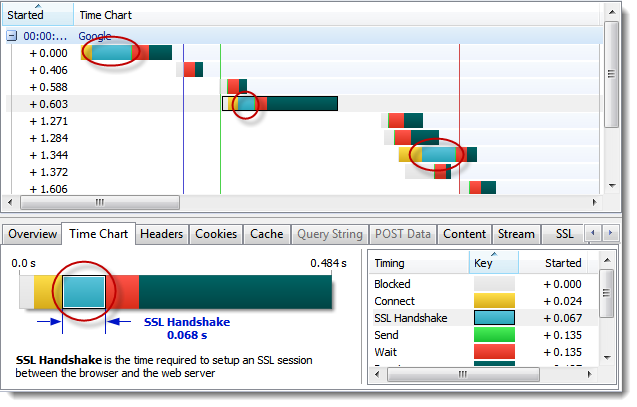This screenshot has height=407, width=637.
Task: Click the yellow Connect key swatch
Action: (x=494, y=301)
